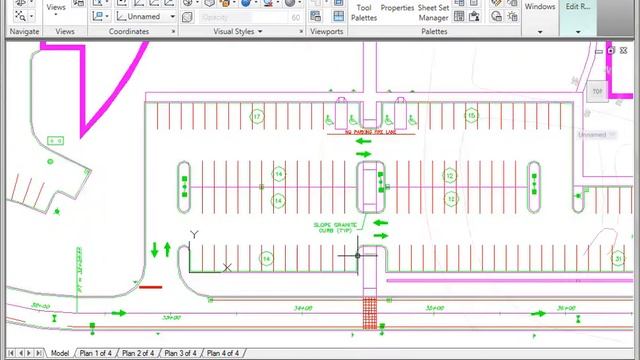Click the next layout tab arrow

(x=29, y=353)
